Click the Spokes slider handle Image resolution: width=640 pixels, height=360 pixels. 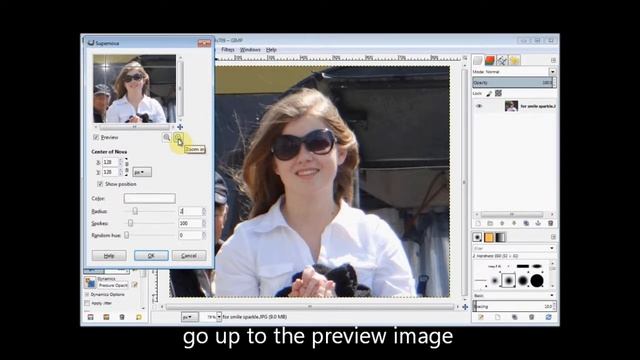tap(131, 223)
